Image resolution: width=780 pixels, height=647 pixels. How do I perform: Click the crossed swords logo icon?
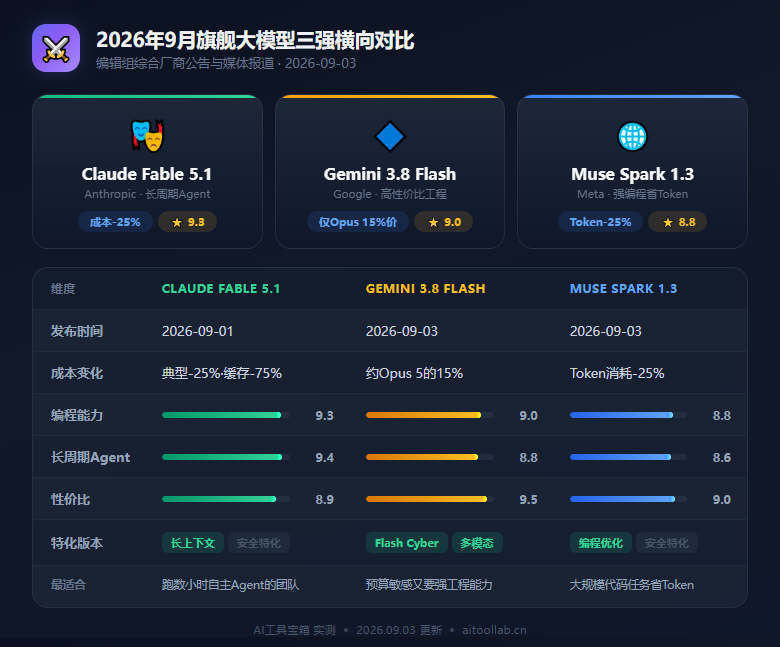point(56,48)
